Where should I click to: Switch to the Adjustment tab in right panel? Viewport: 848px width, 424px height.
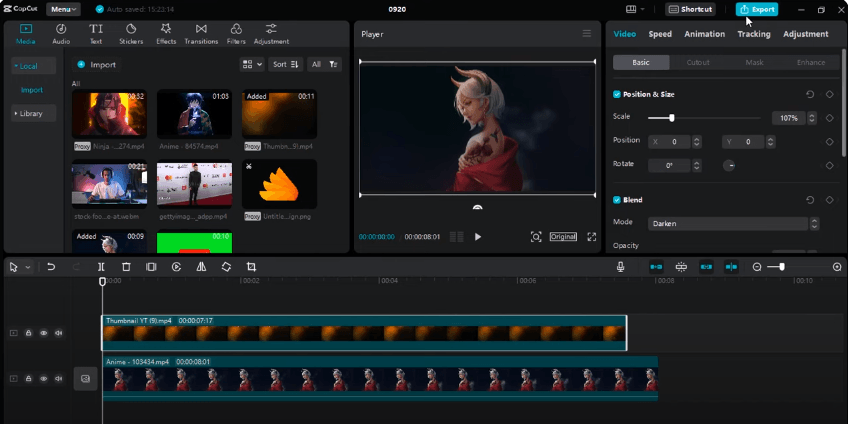click(x=805, y=34)
